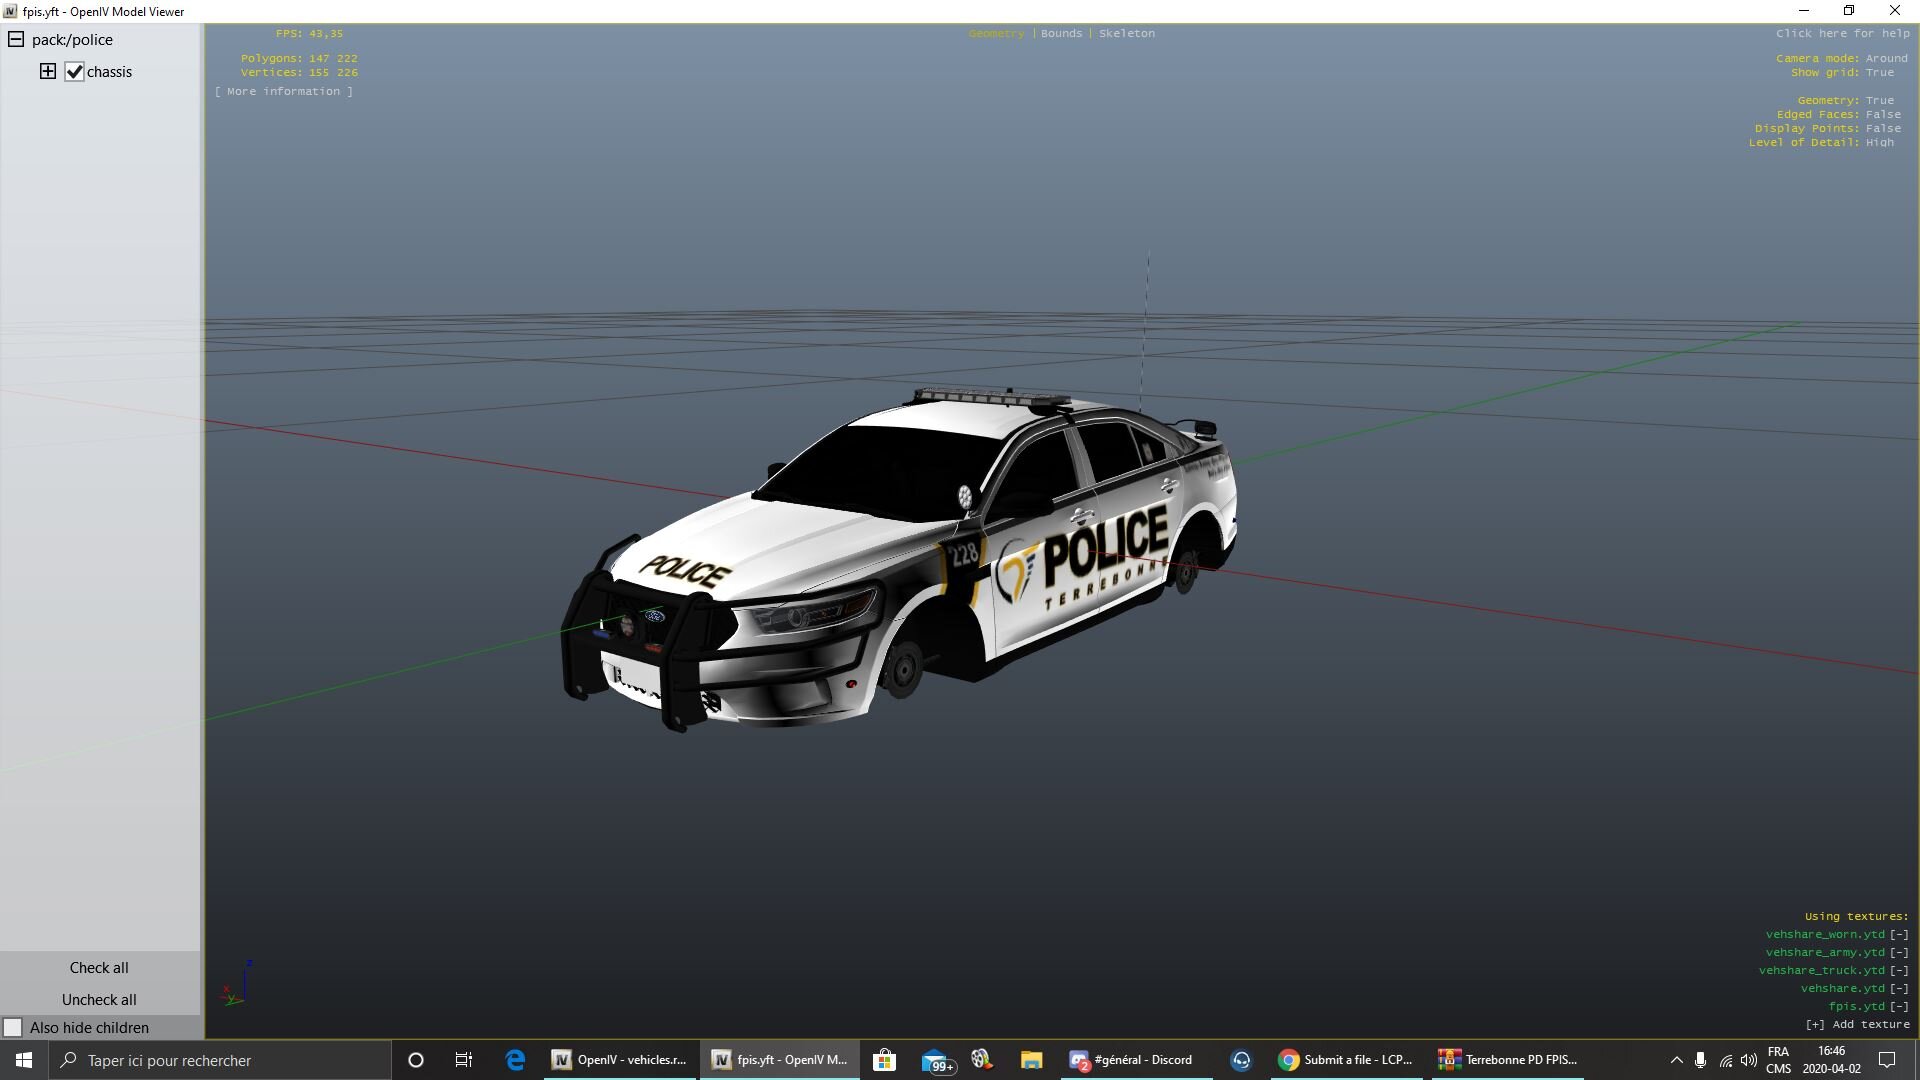
Task: Enable Also hide children checkbox
Action: tap(13, 1027)
